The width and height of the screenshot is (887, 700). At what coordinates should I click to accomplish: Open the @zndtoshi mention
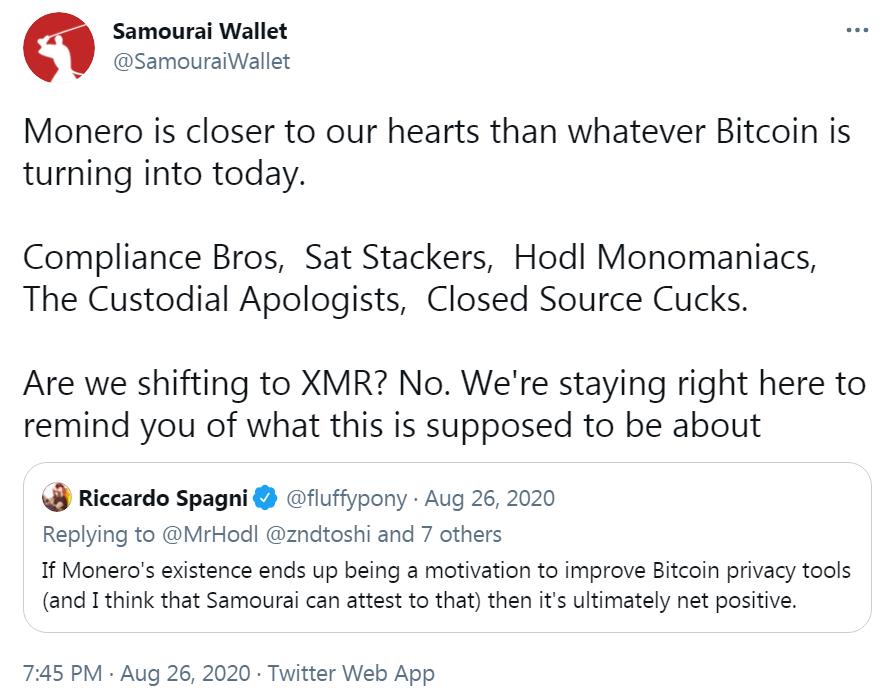click(x=305, y=534)
